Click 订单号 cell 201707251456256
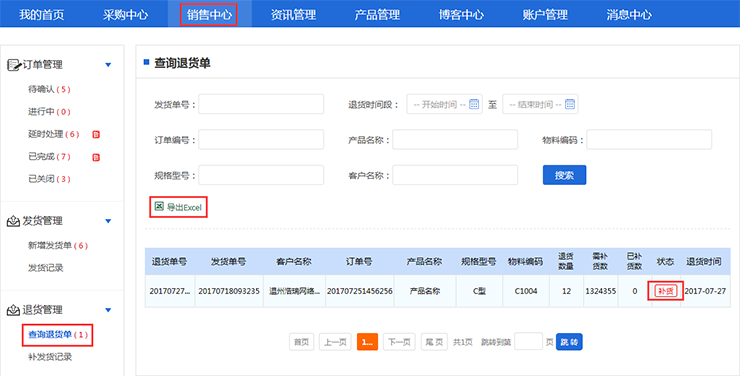Screen dimensions: 740x376 360,291
